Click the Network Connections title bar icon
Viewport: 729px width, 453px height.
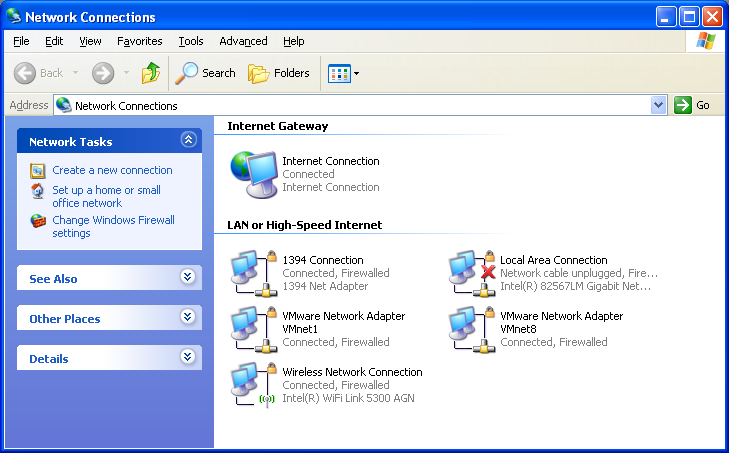pos(14,17)
